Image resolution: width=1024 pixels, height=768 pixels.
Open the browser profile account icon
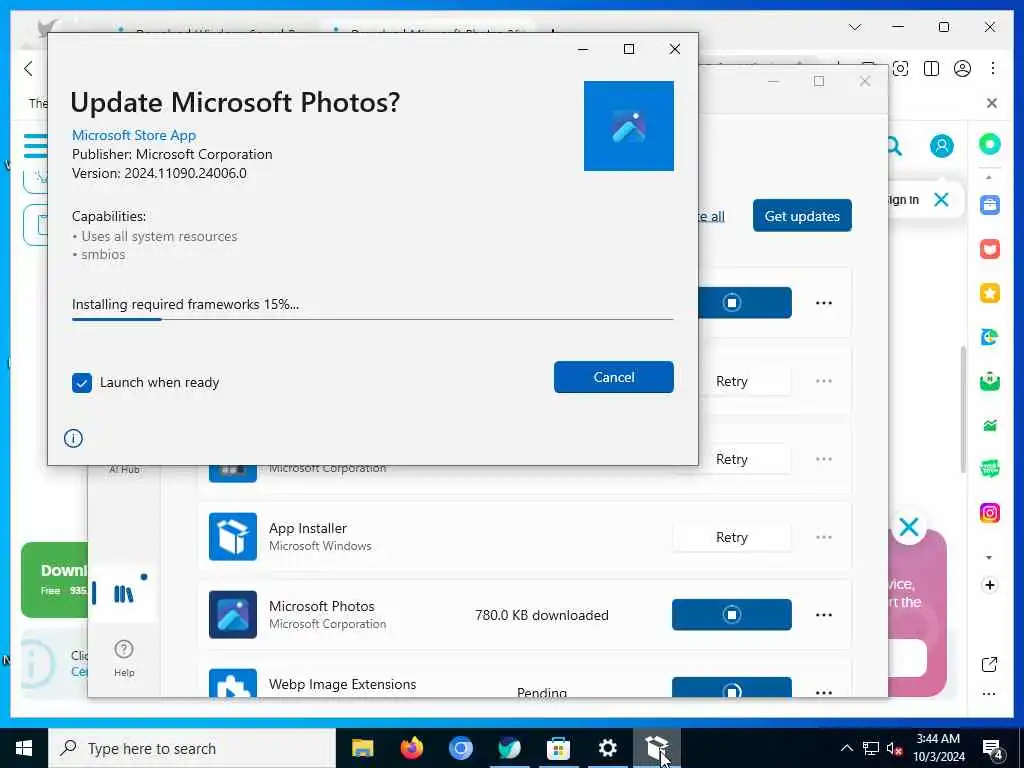962,69
